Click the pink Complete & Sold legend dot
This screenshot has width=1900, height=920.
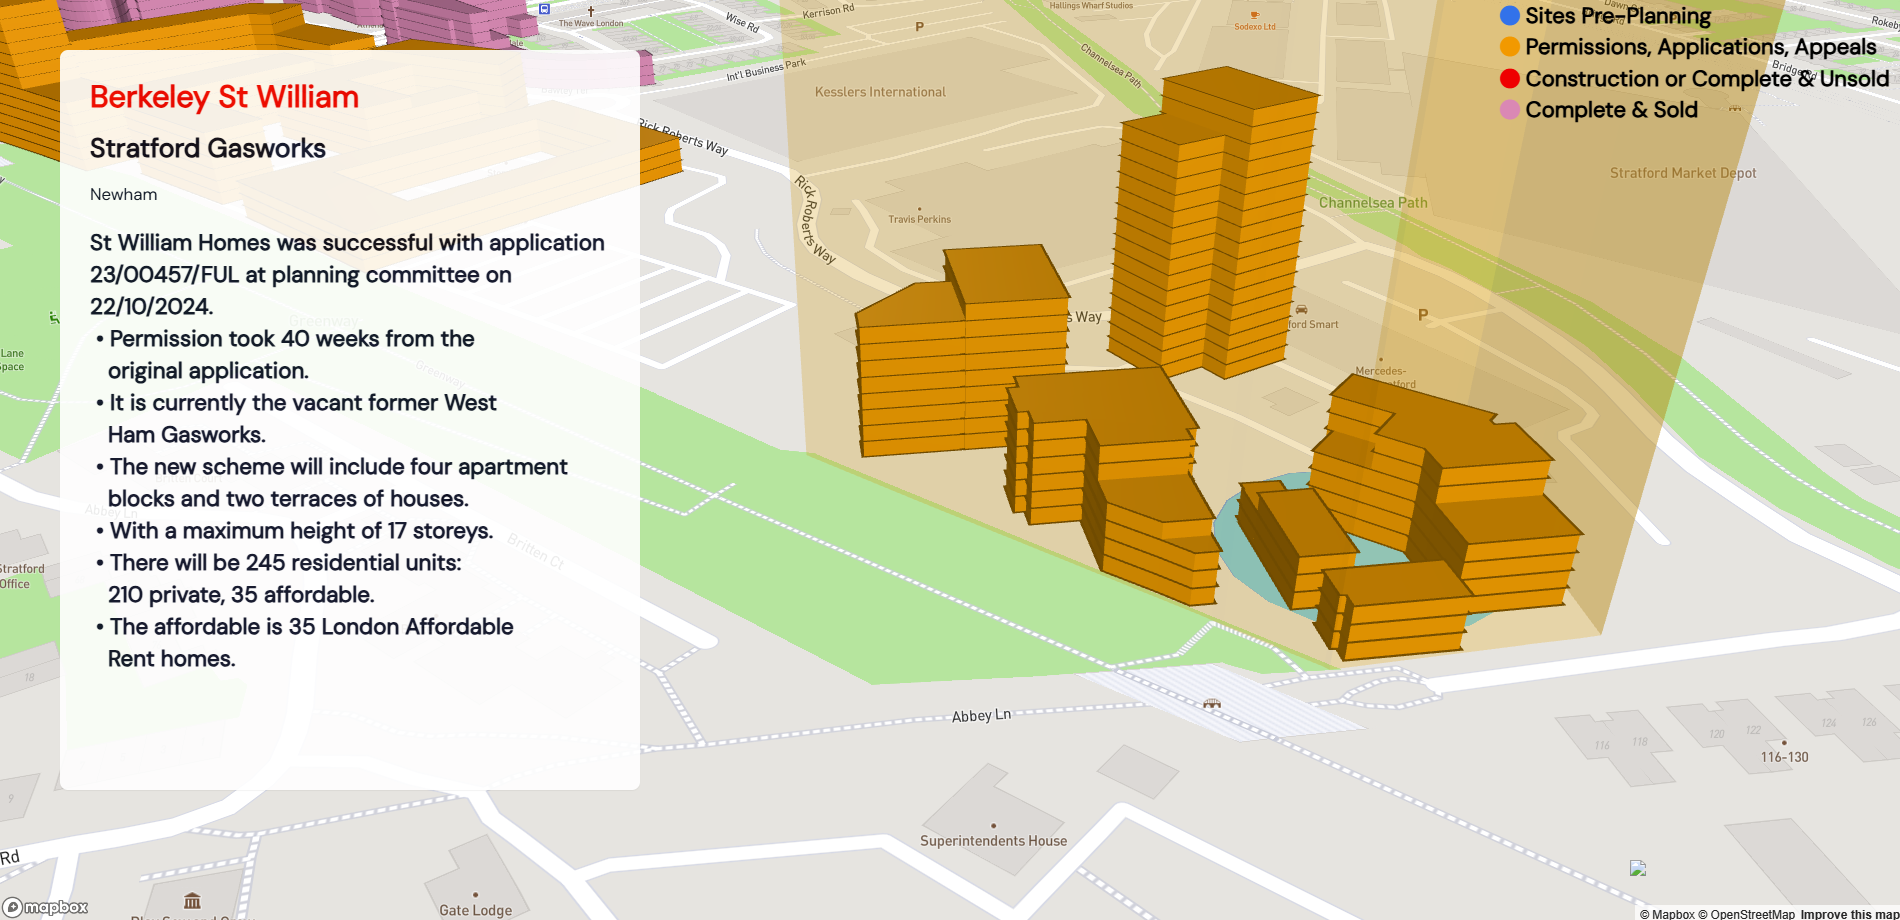click(1510, 110)
